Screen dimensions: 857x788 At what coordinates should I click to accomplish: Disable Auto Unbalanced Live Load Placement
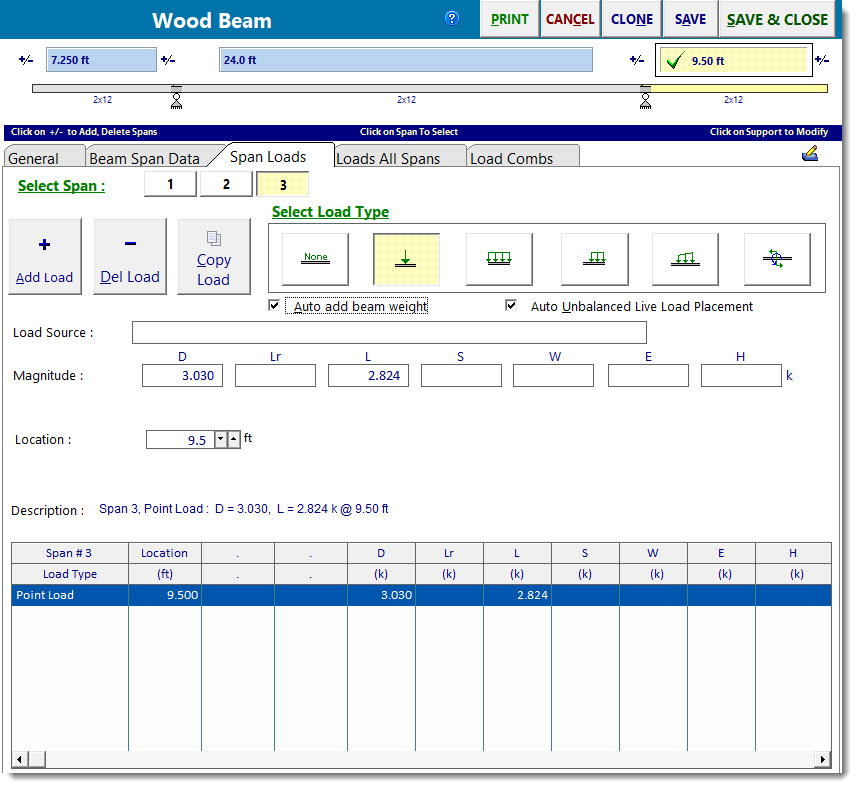(512, 306)
